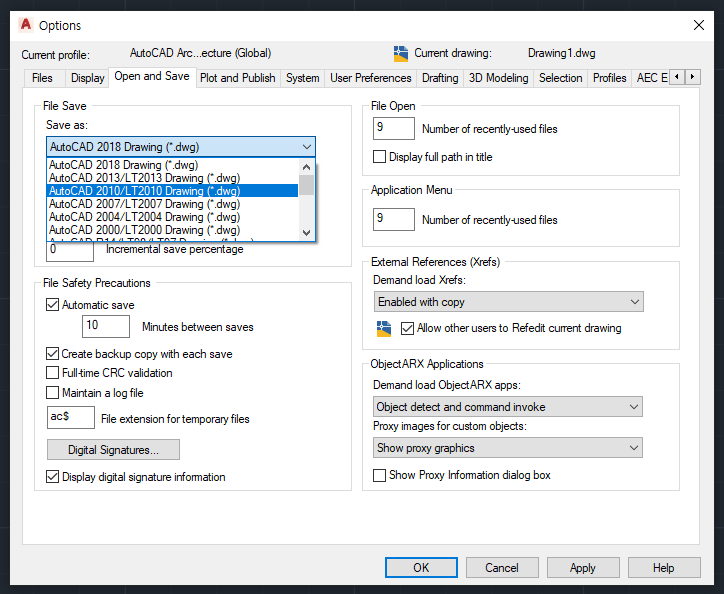The width and height of the screenshot is (724, 594).
Task: Click Application Menu recently-used files field
Action: click(394, 219)
